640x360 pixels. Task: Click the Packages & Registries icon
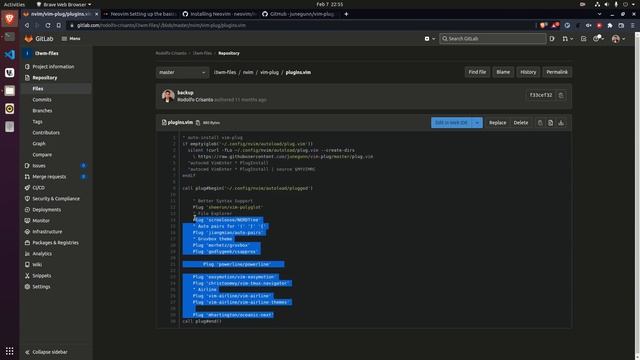27,243
